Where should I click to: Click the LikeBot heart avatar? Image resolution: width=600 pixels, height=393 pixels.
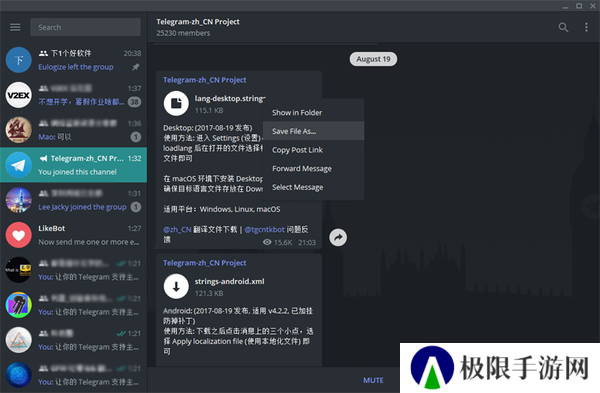18,235
